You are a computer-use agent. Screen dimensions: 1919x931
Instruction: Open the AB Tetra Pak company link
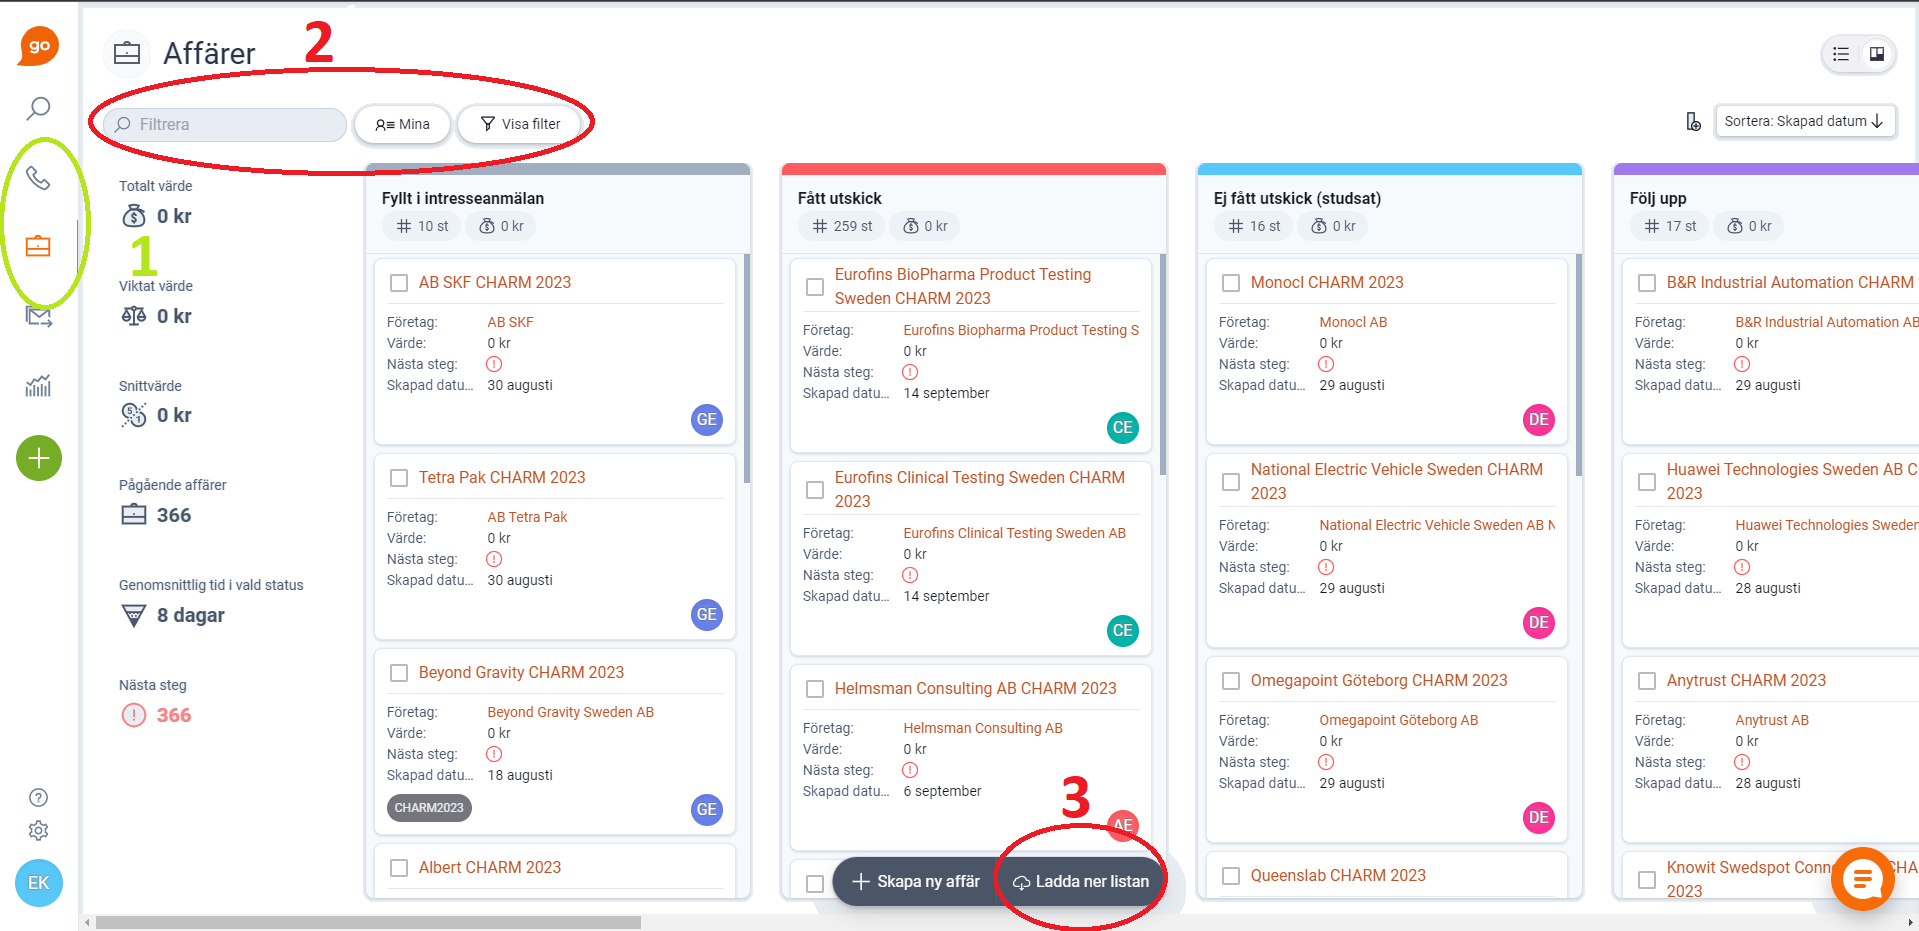[527, 517]
